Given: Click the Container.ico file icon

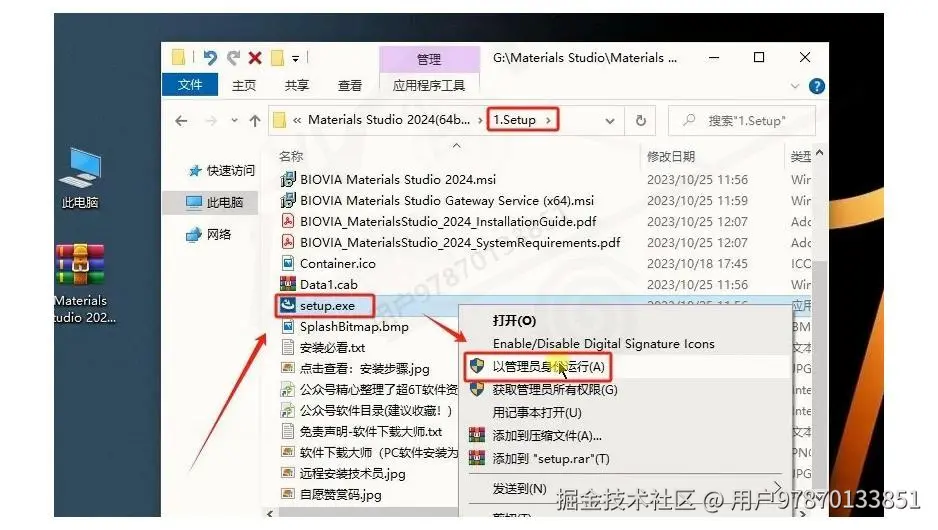Looking at the screenshot, I should pyautogui.click(x=288, y=263).
